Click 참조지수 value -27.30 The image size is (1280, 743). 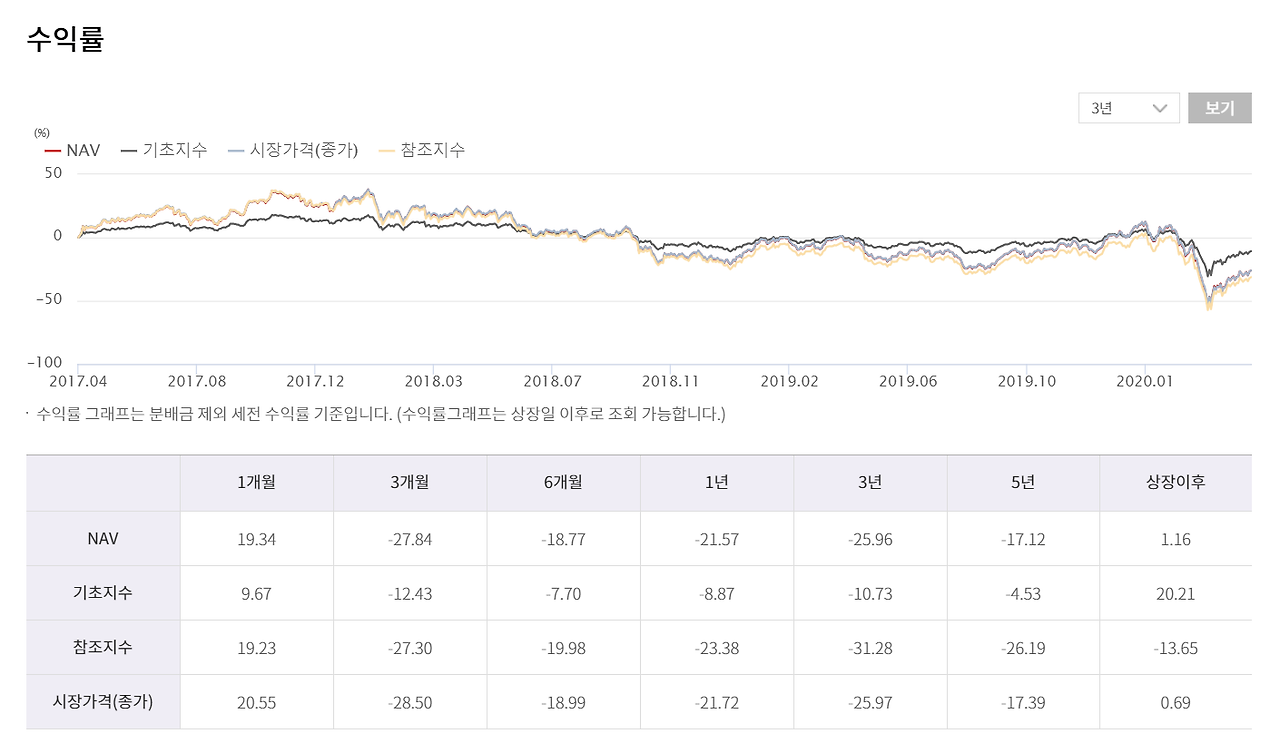[410, 648]
